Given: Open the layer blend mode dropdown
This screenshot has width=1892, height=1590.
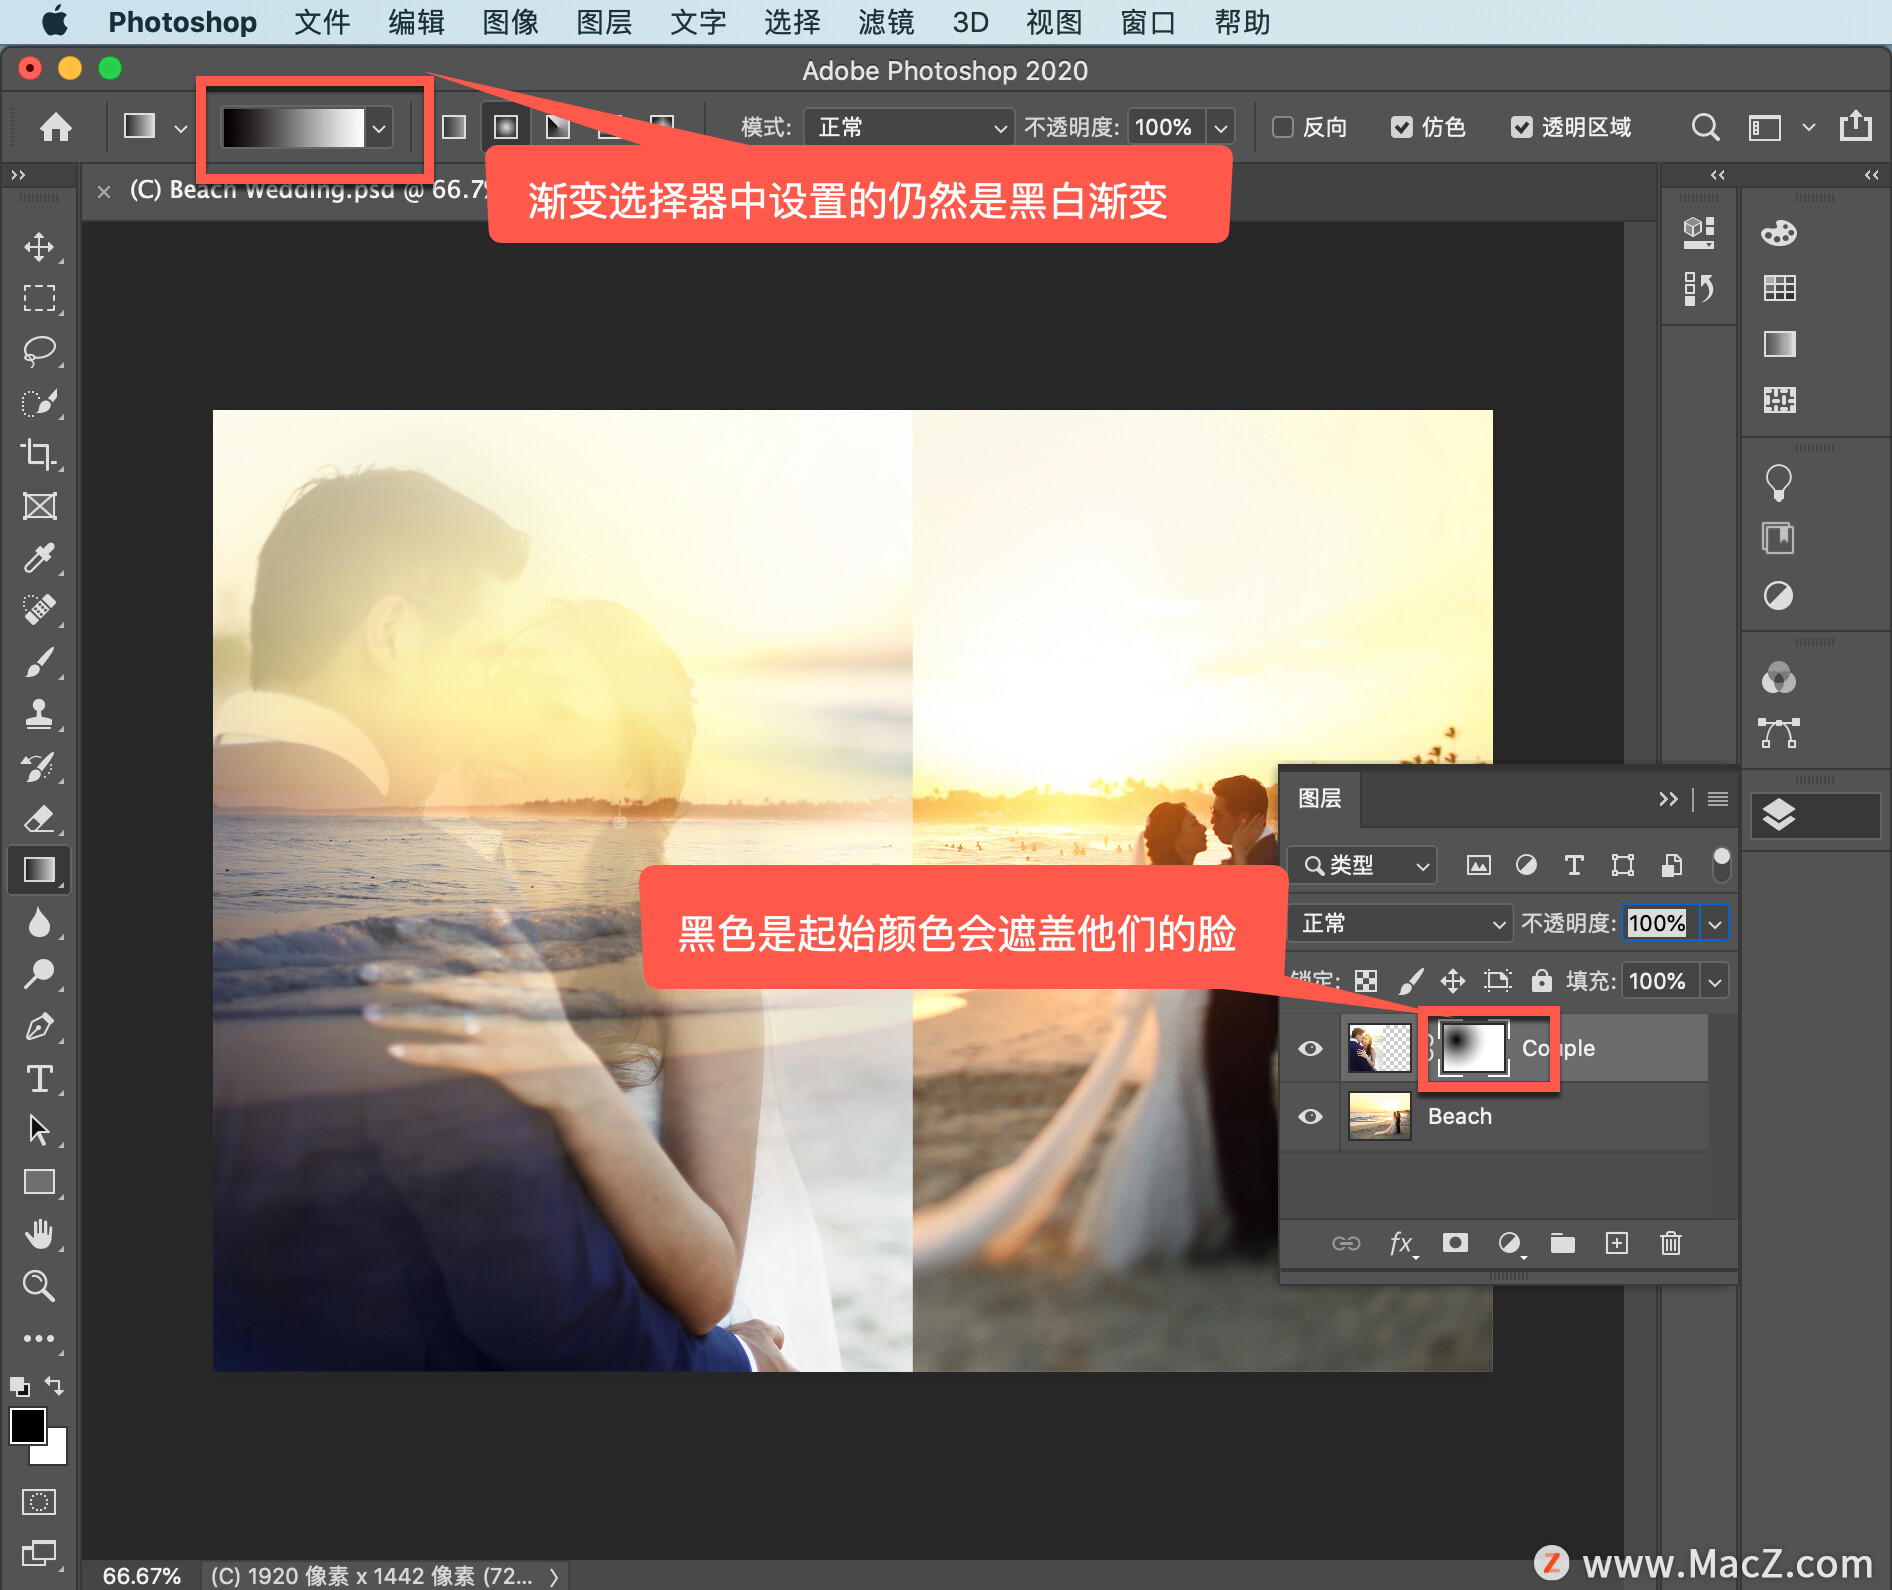Looking at the screenshot, I should pos(1399,923).
